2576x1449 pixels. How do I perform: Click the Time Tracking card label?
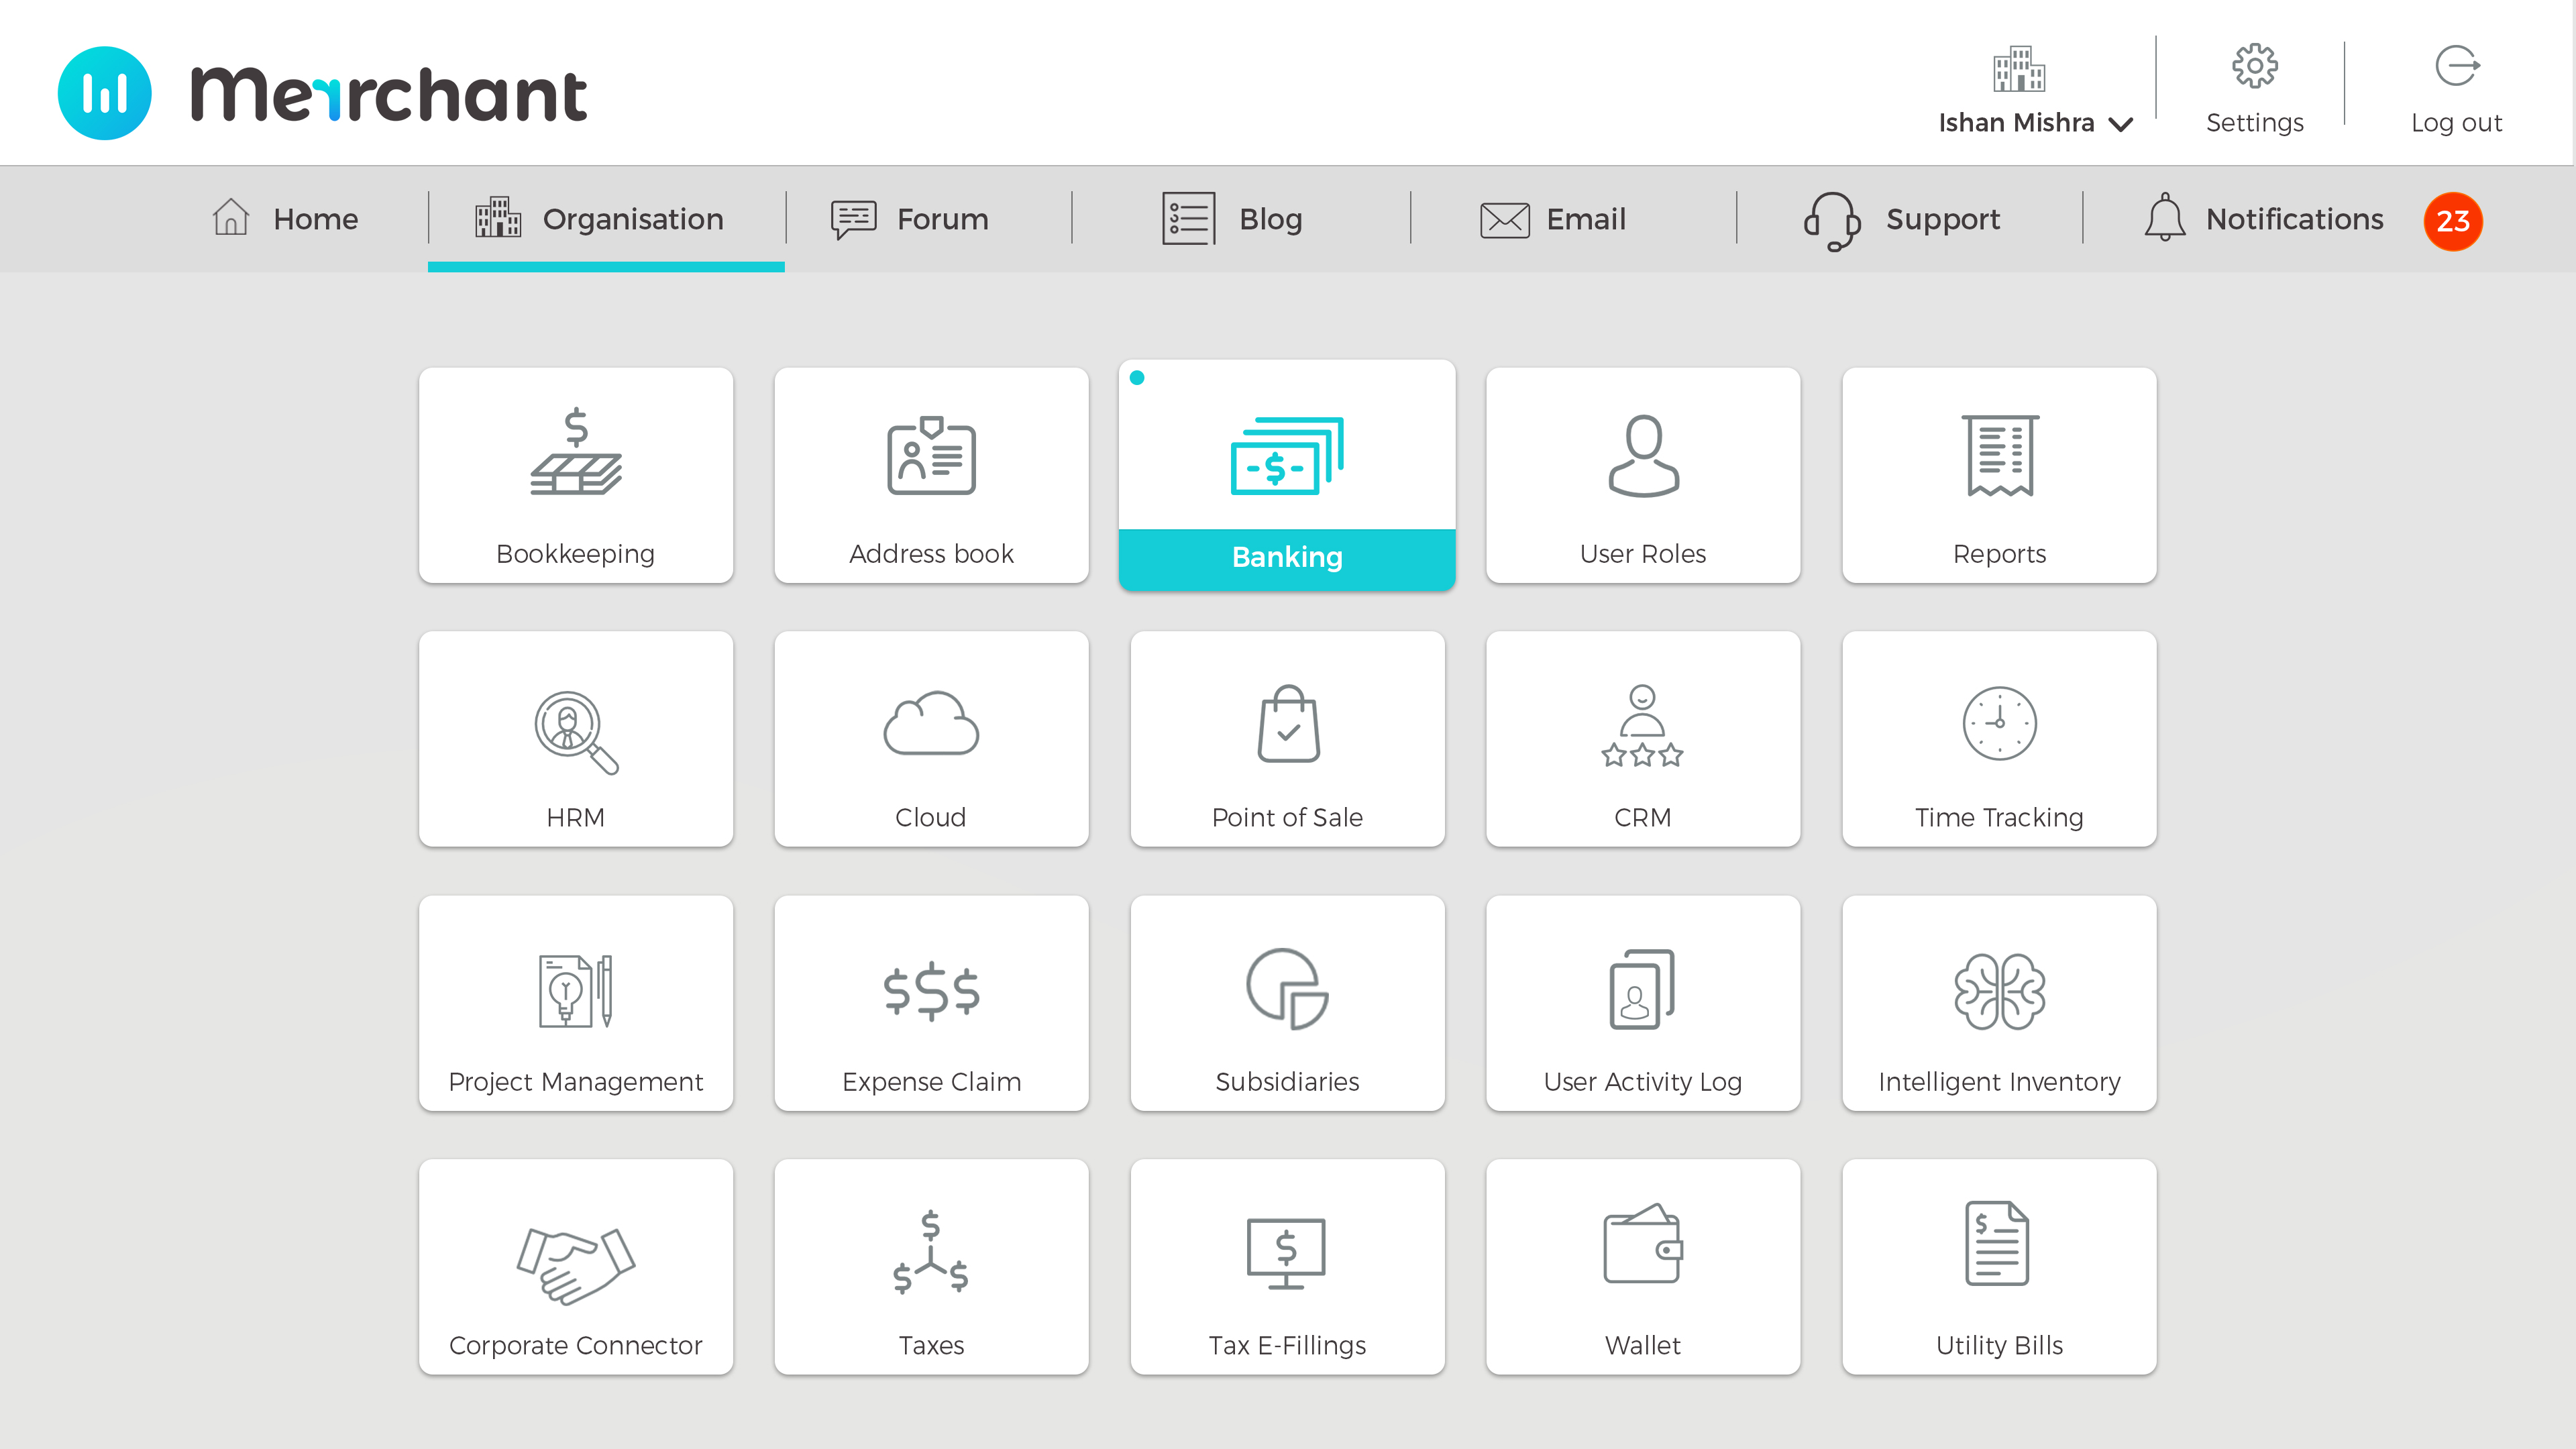[1999, 817]
